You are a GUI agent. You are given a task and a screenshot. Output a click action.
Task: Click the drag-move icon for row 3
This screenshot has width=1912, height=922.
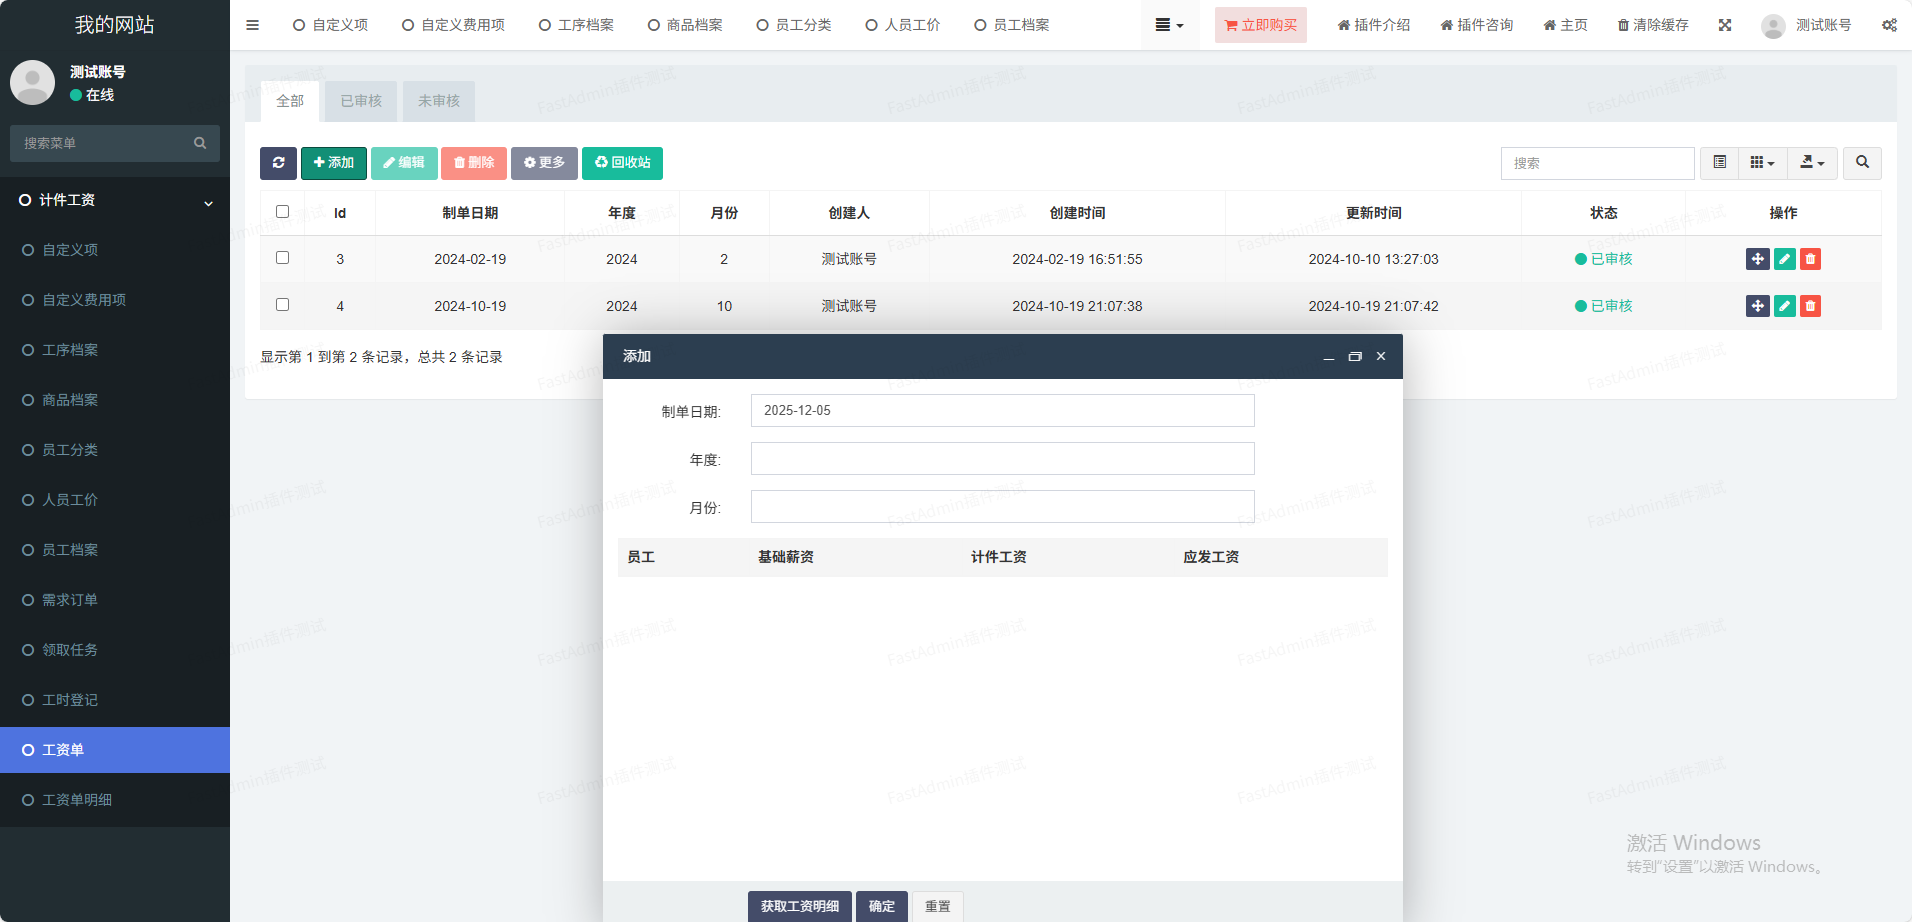click(1757, 259)
